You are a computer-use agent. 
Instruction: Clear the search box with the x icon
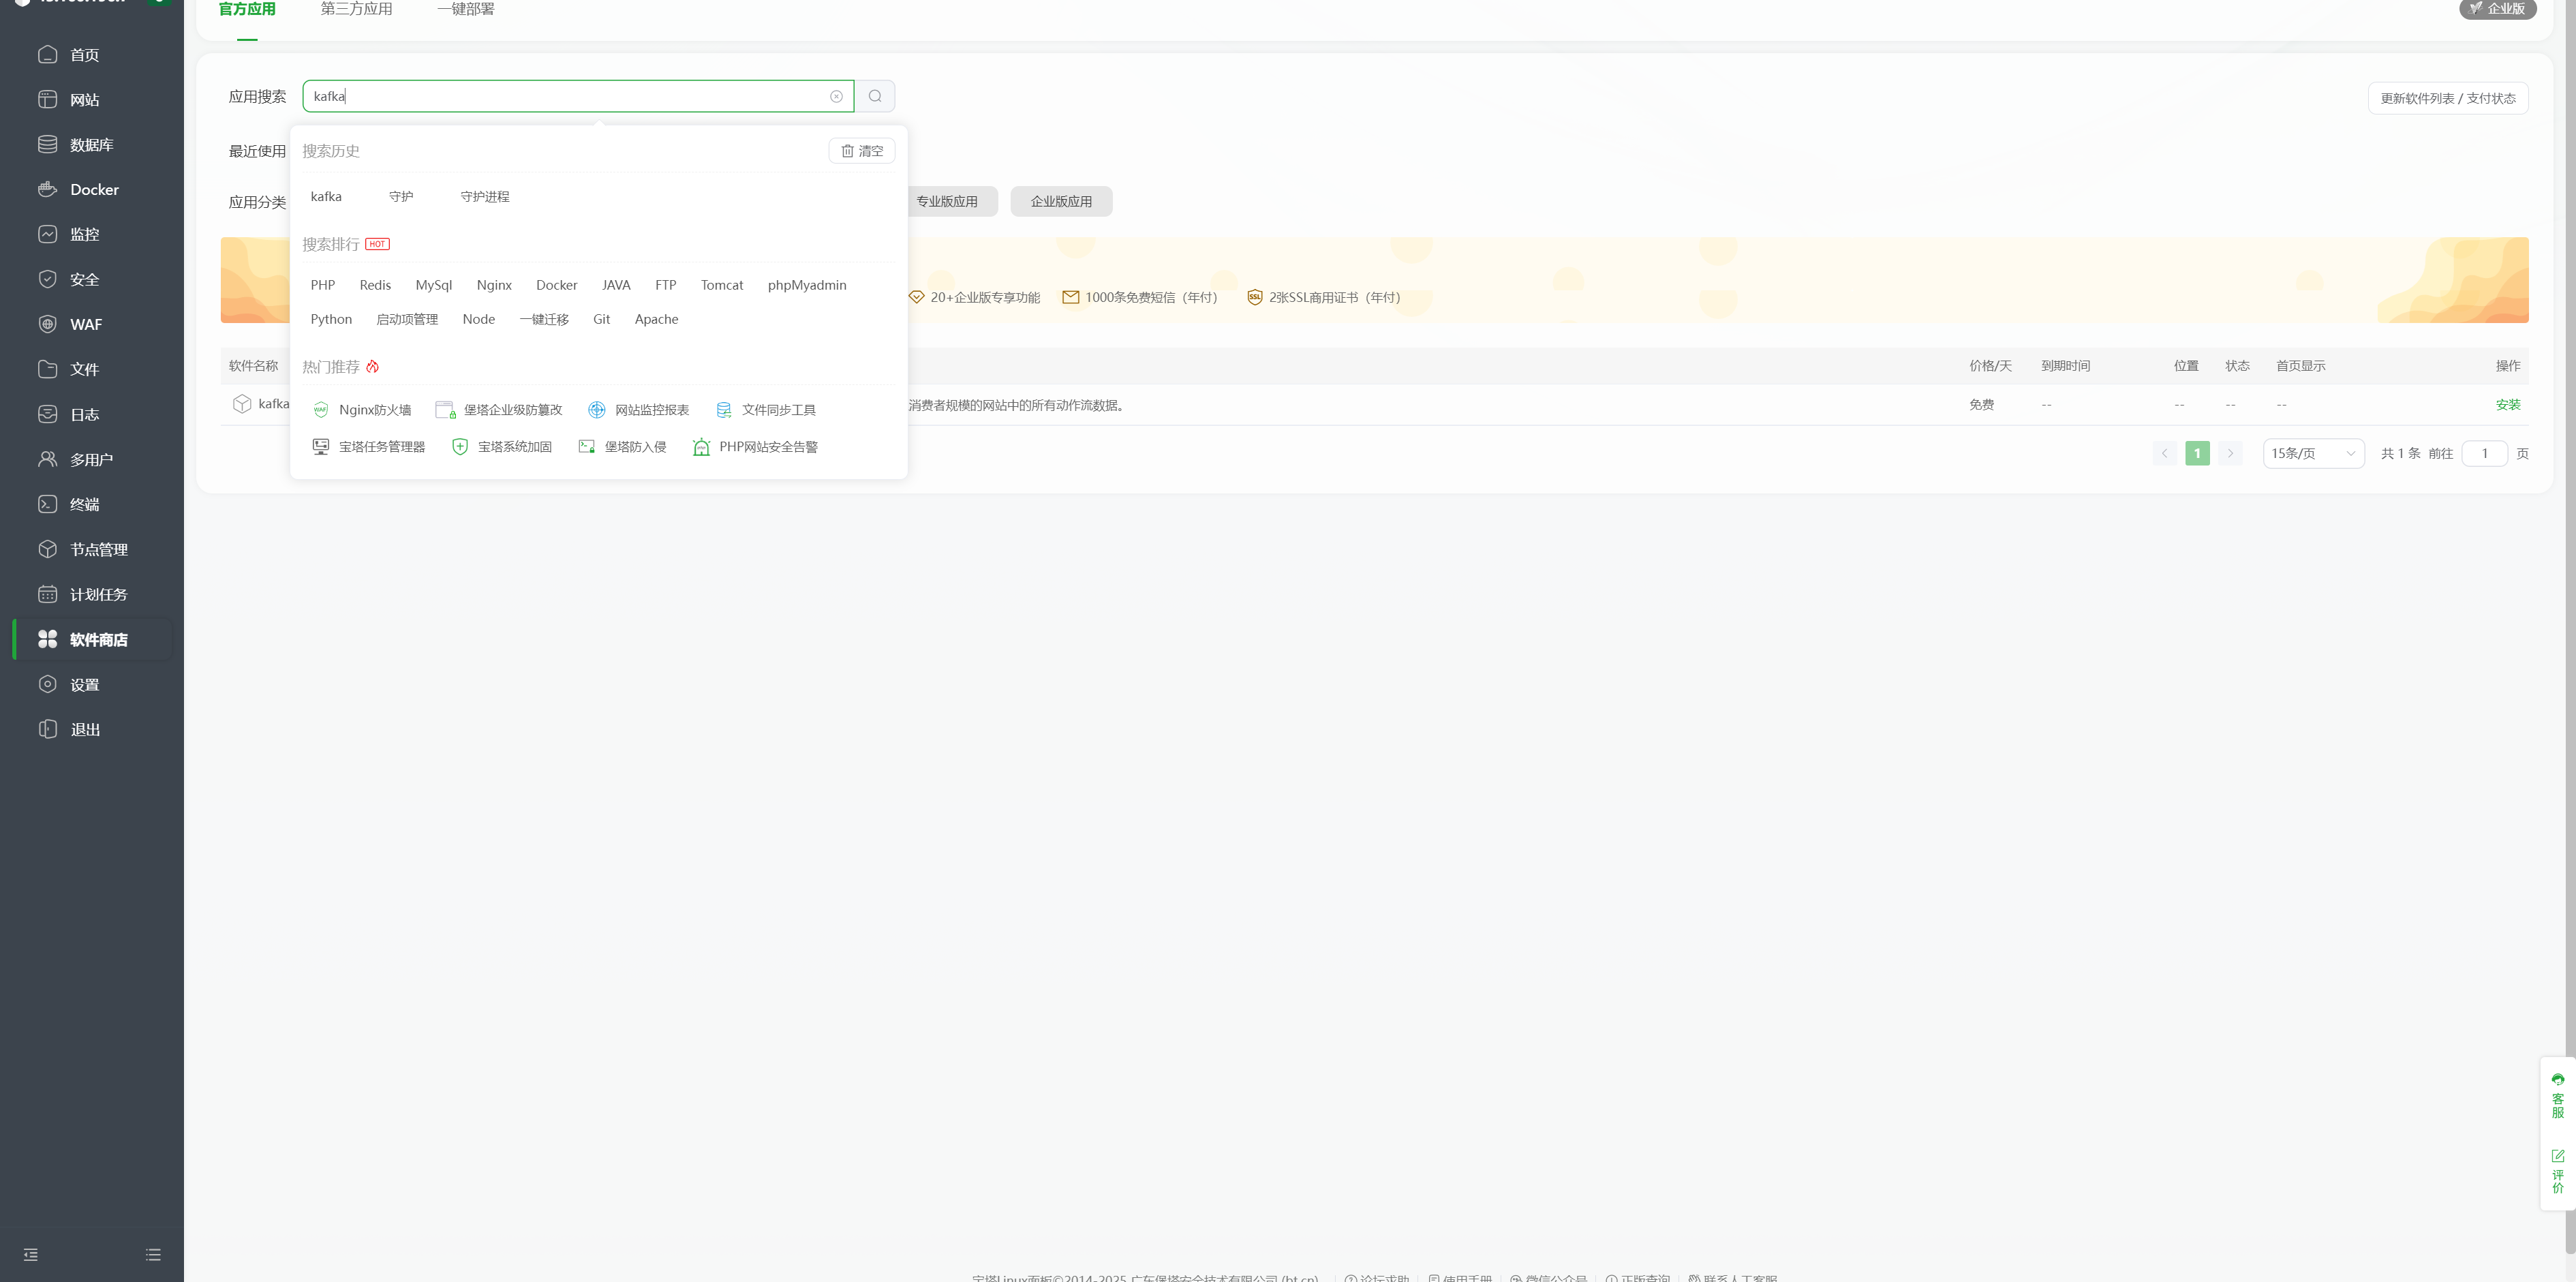836,96
